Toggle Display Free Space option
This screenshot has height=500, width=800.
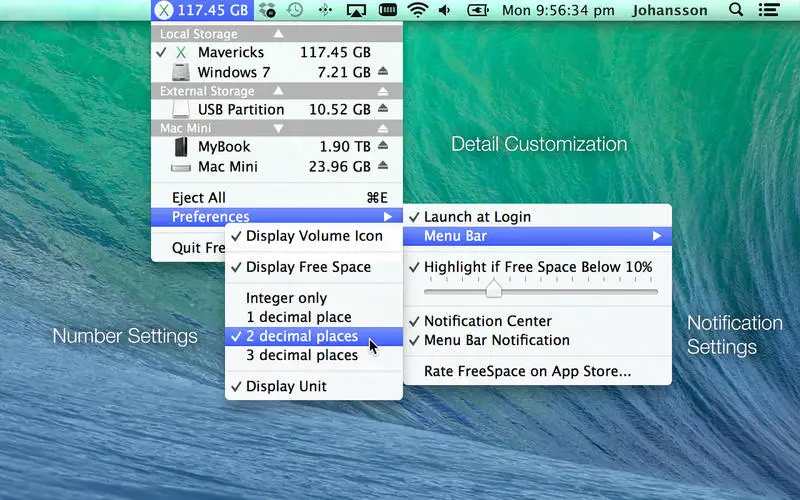click(314, 267)
